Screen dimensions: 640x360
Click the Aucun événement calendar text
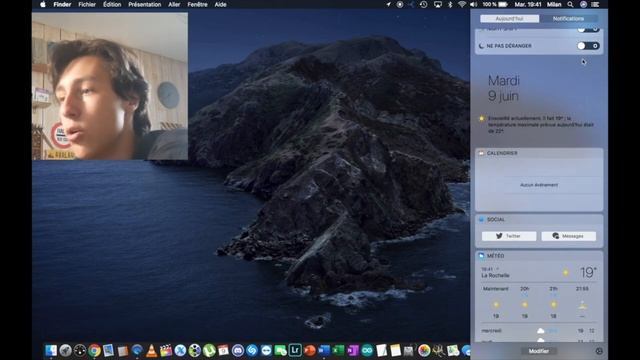[539, 185]
